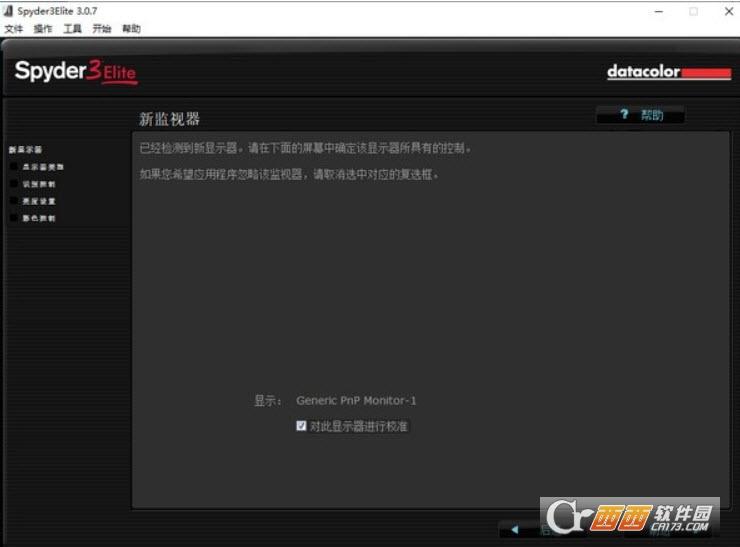Close the Spyder3Elite window
Viewport: 740px width, 547px height.
pos(729,11)
